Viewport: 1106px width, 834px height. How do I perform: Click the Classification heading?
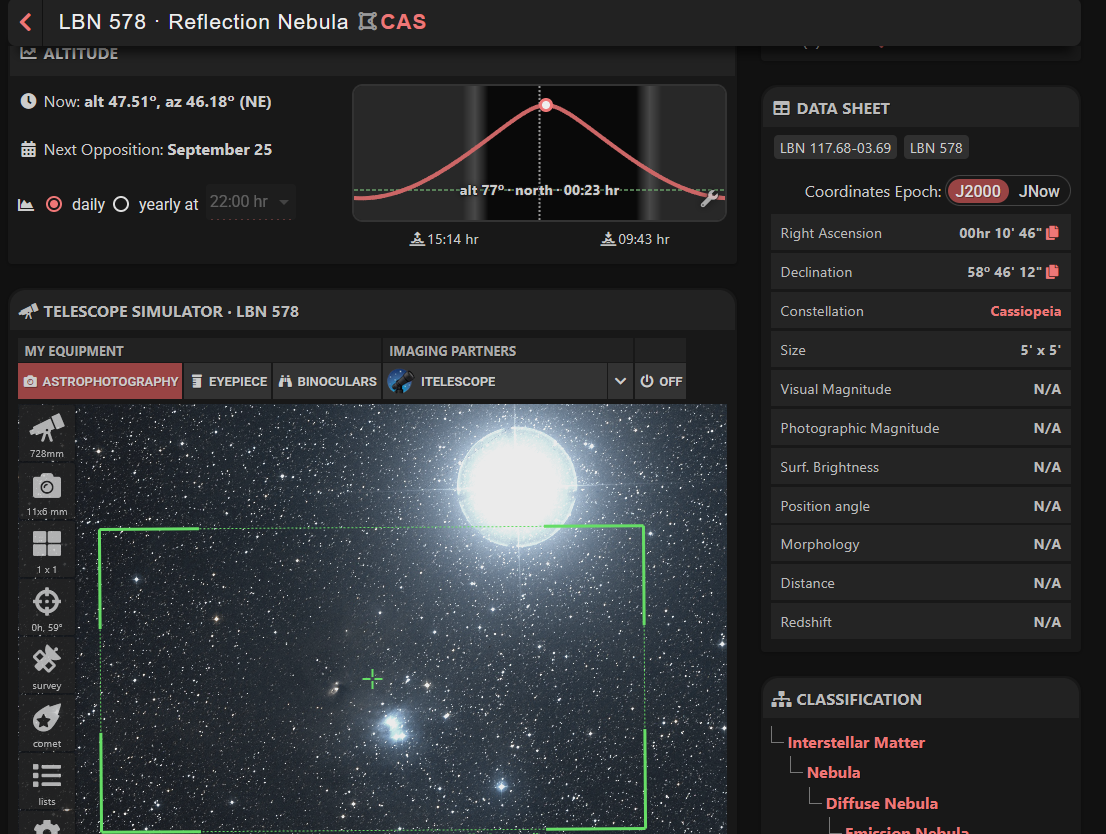[858, 699]
